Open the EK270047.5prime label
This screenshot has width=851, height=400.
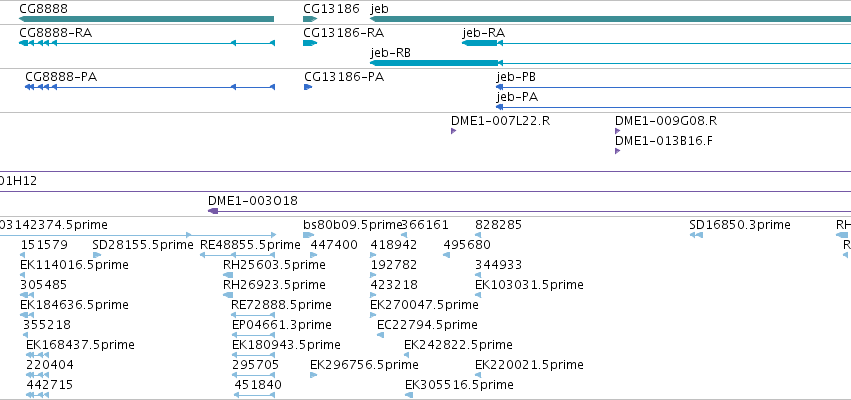pyautogui.click(x=424, y=304)
